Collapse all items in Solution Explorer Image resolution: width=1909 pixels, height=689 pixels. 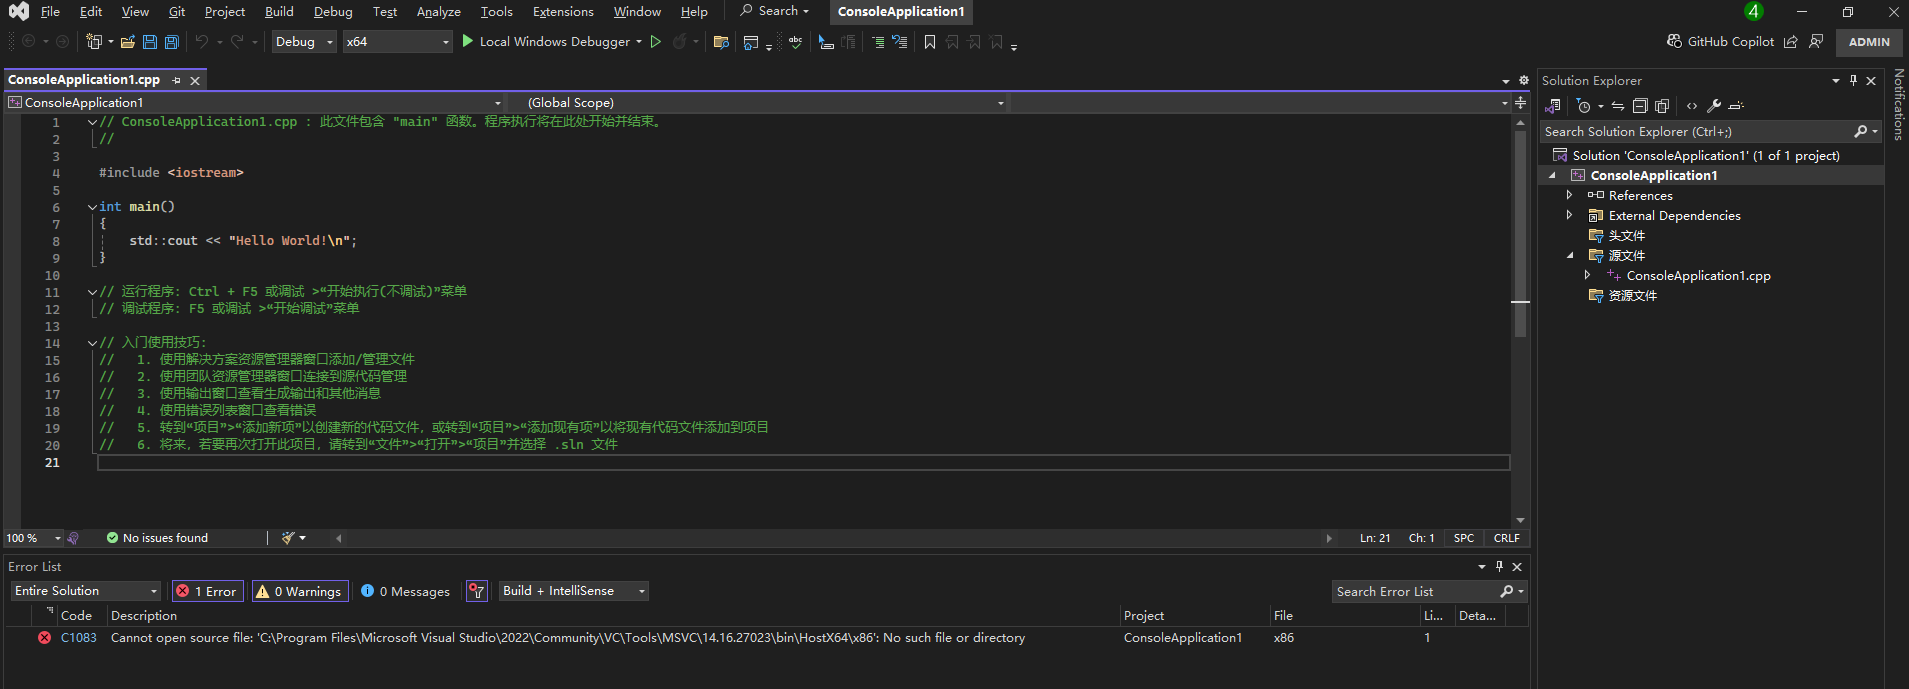tap(1640, 106)
